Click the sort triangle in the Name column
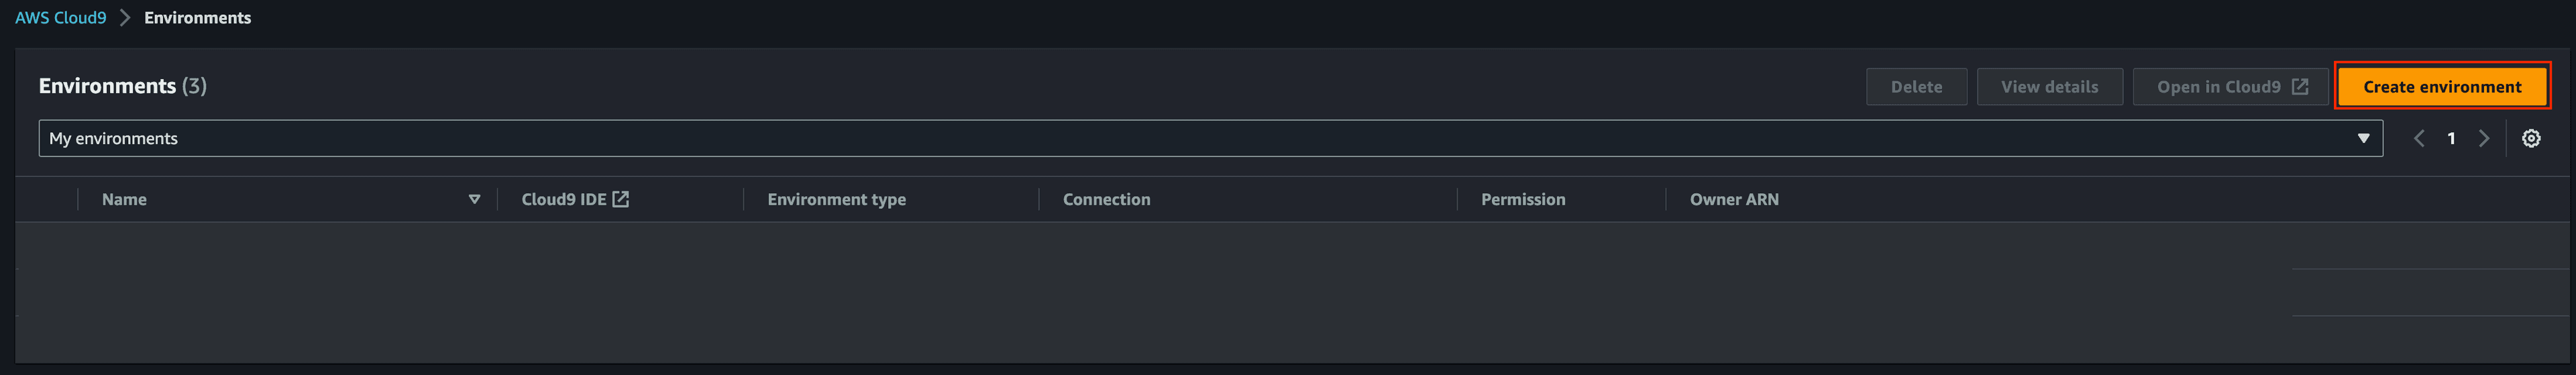This screenshot has width=2576, height=375. [x=474, y=199]
